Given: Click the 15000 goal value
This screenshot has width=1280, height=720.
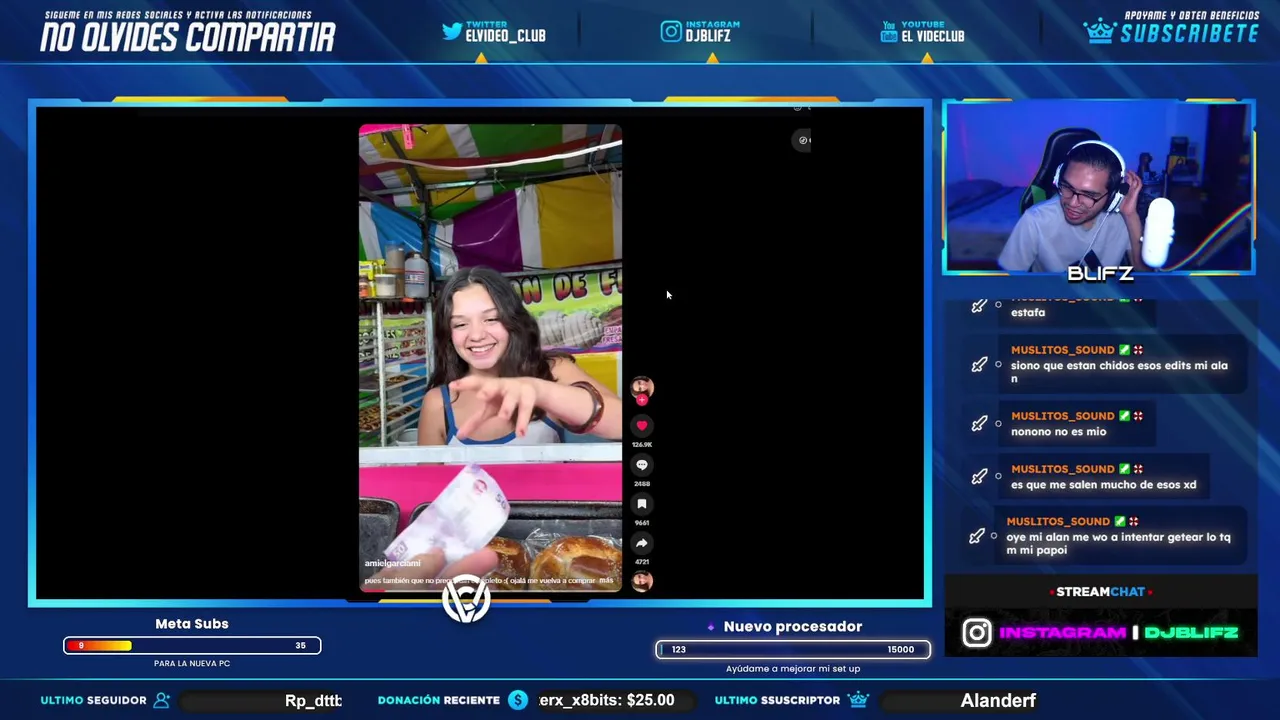Looking at the screenshot, I should click(x=900, y=650).
